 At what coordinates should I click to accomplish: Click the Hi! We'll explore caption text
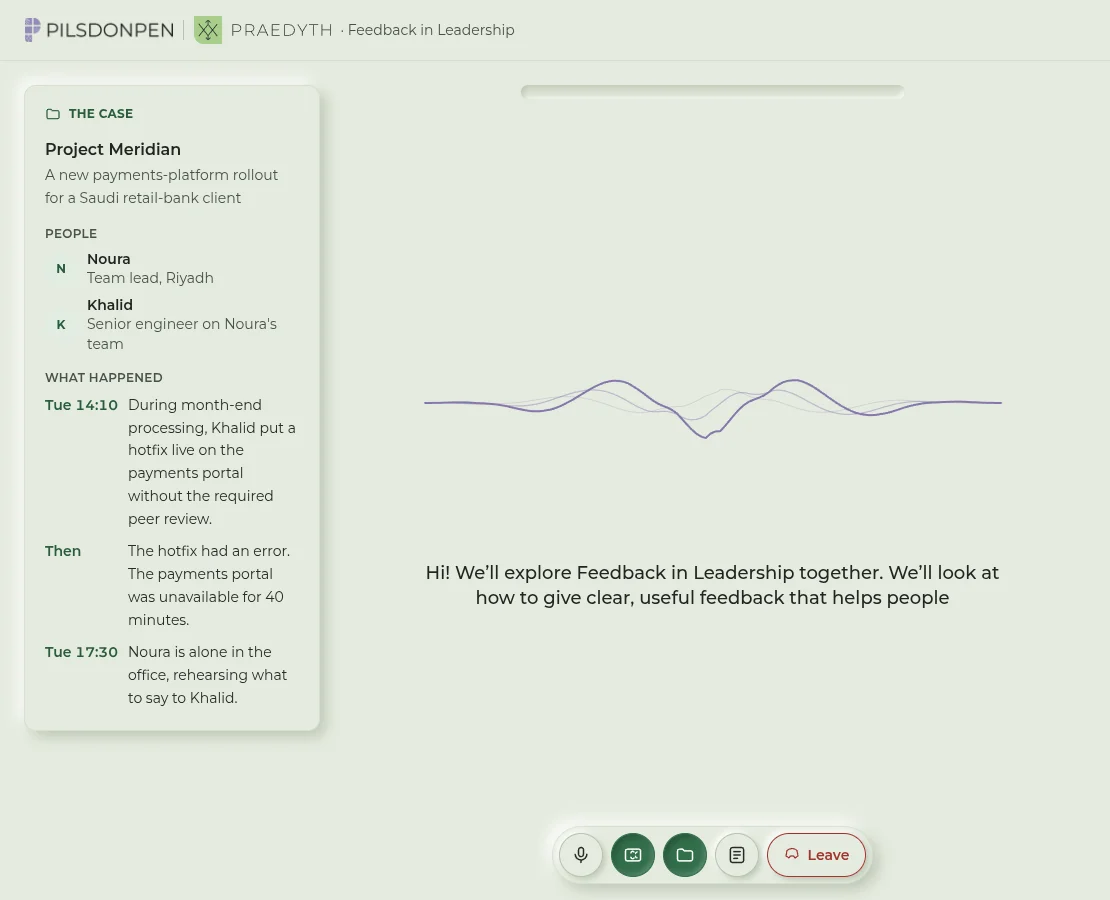tap(712, 585)
